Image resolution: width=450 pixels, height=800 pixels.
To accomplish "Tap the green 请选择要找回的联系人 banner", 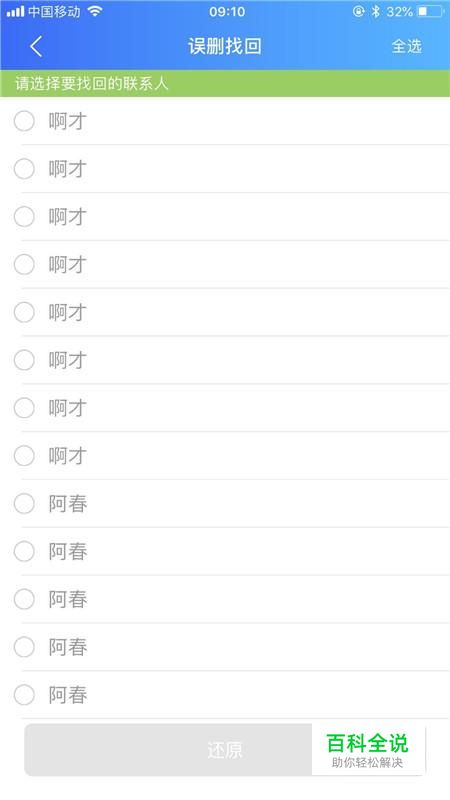I will (x=225, y=83).
